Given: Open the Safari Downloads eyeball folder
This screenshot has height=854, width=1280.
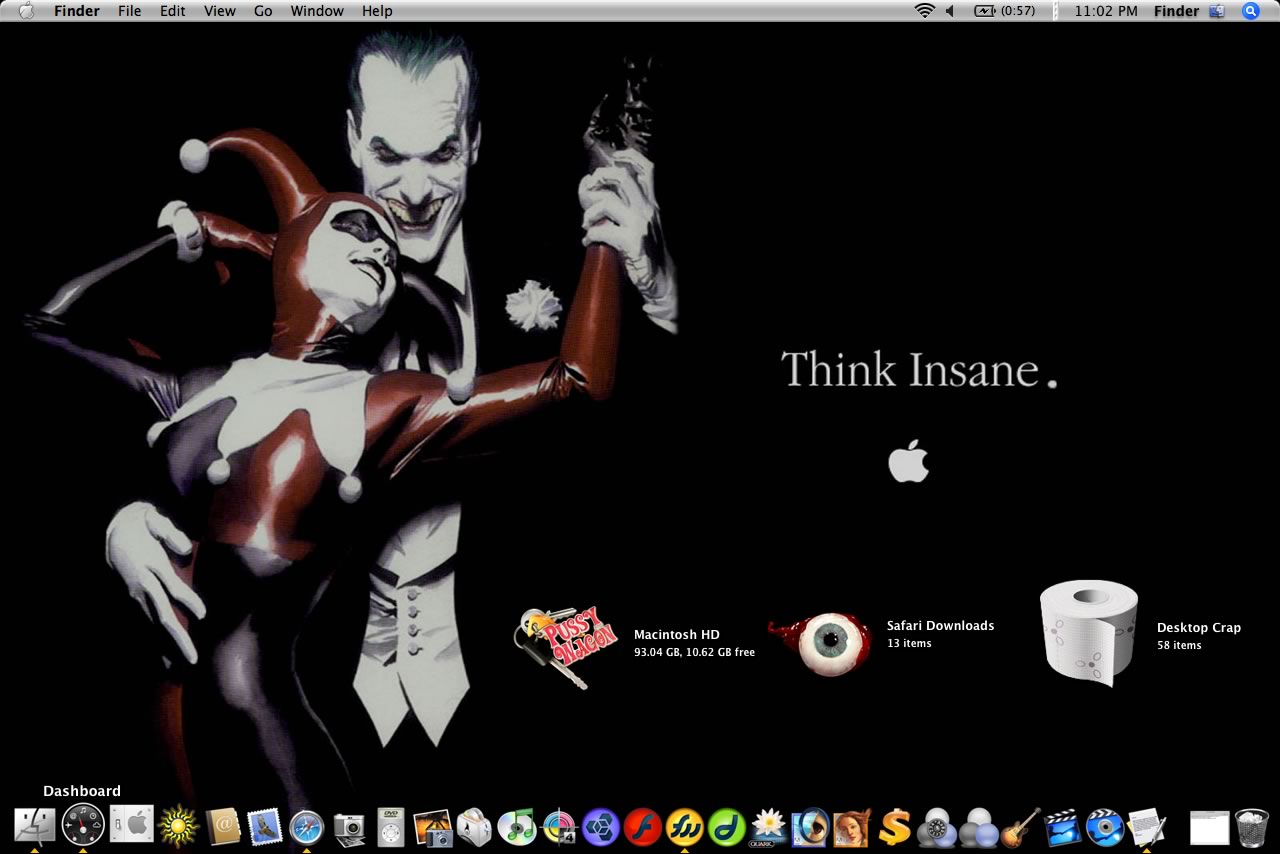Looking at the screenshot, I should click(821, 643).
